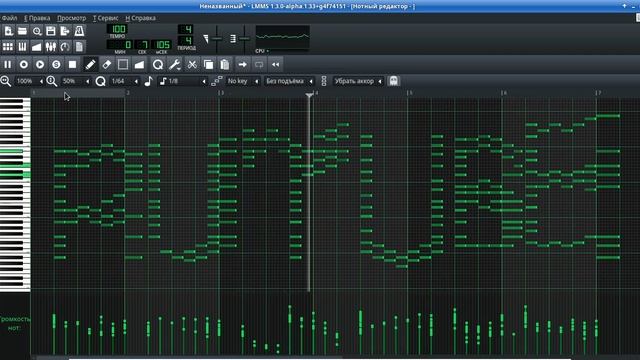640x360 pixels.
Task: Click bar 2 on the timeline ruler
Action: pos(127,93)
